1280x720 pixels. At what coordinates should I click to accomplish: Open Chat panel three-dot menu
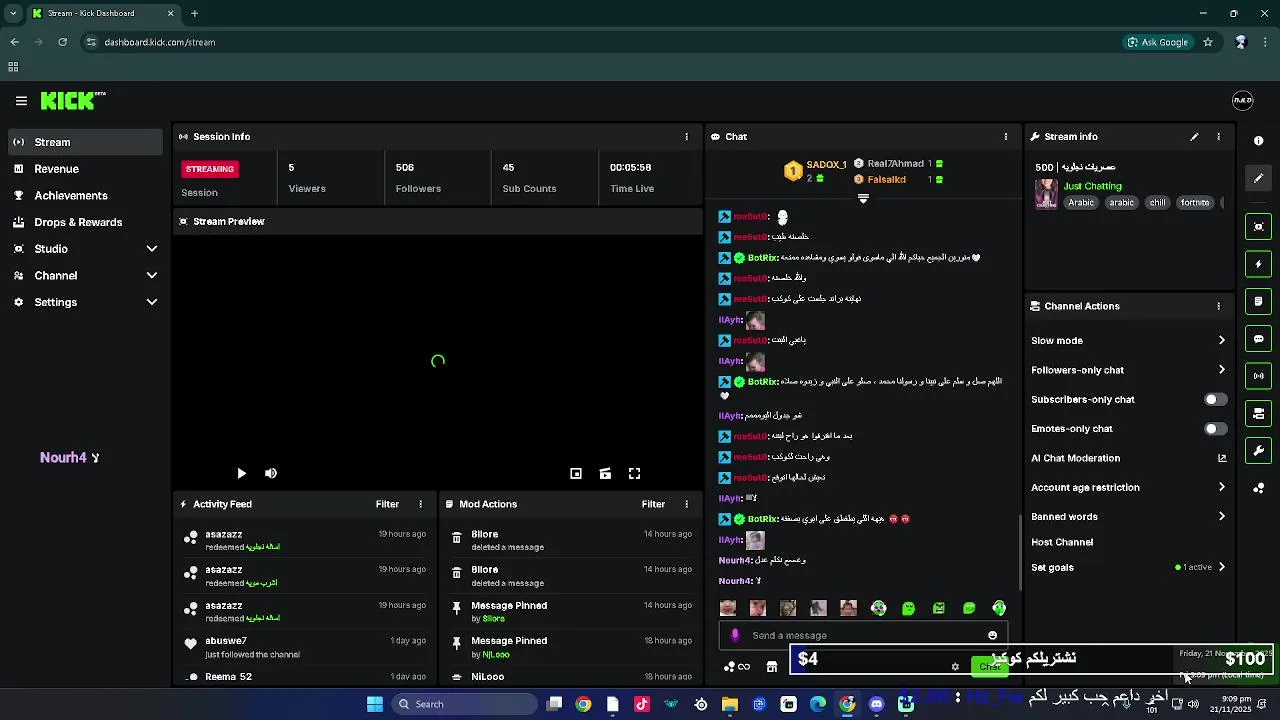click(1006, 137)
